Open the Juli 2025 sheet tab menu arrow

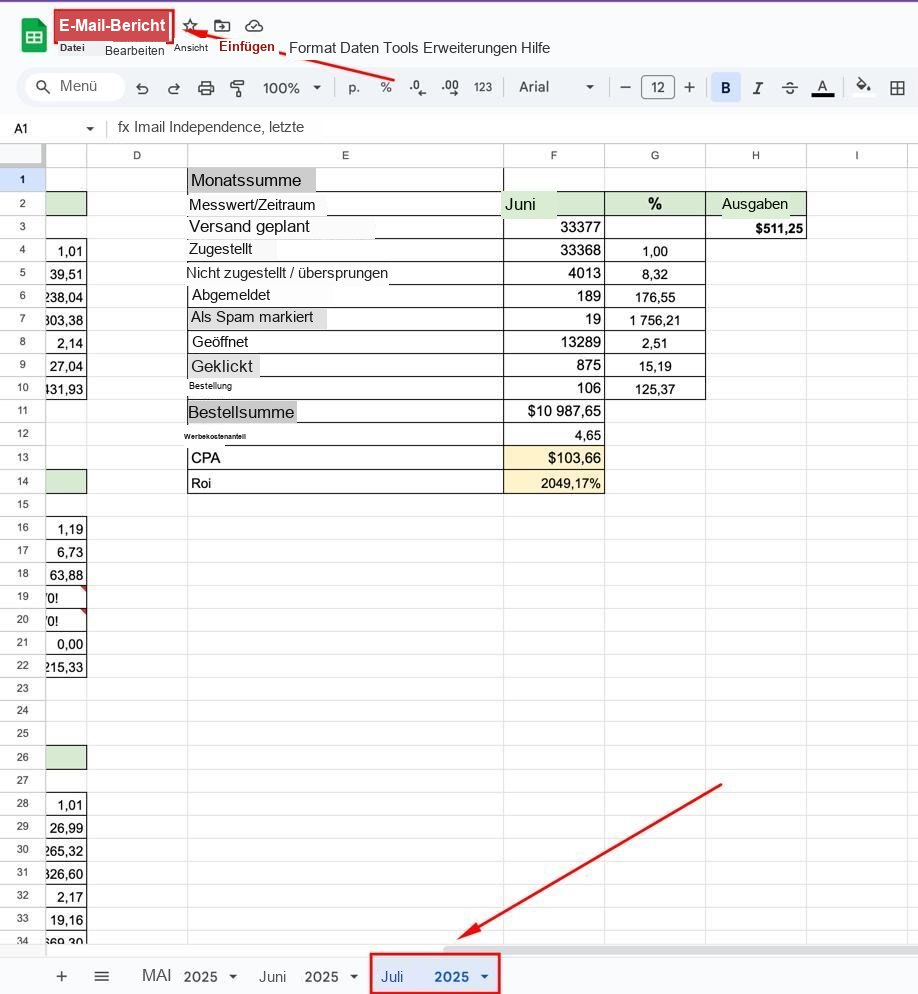coord(484,977)
